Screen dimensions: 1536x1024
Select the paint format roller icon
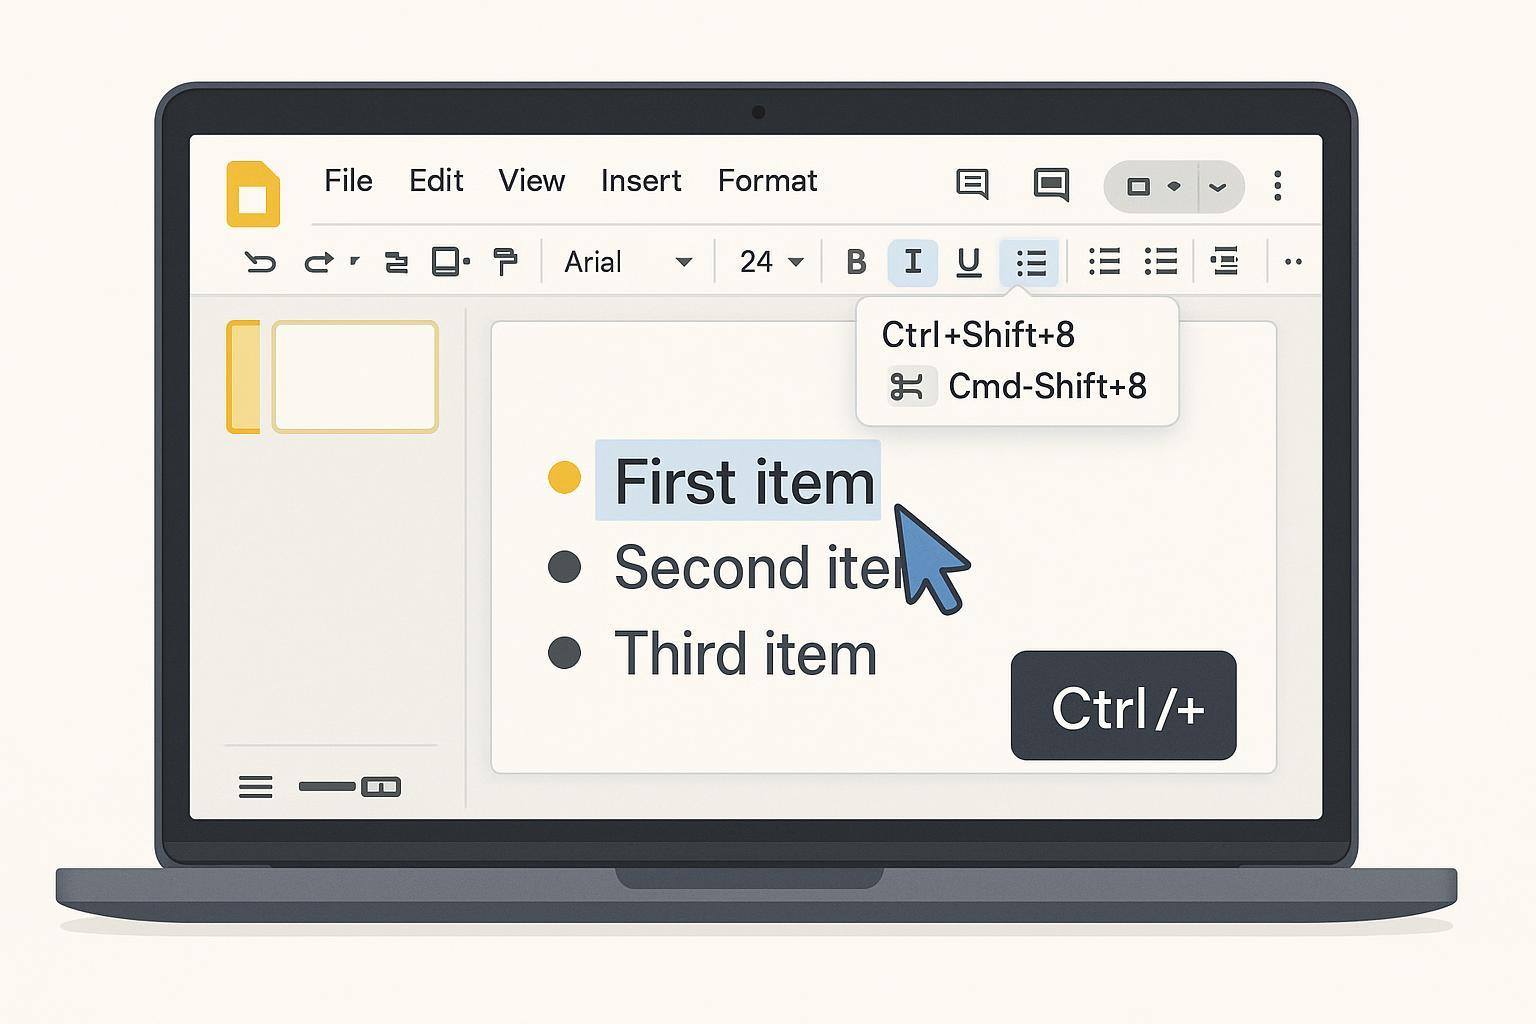(x=506, y=262)
